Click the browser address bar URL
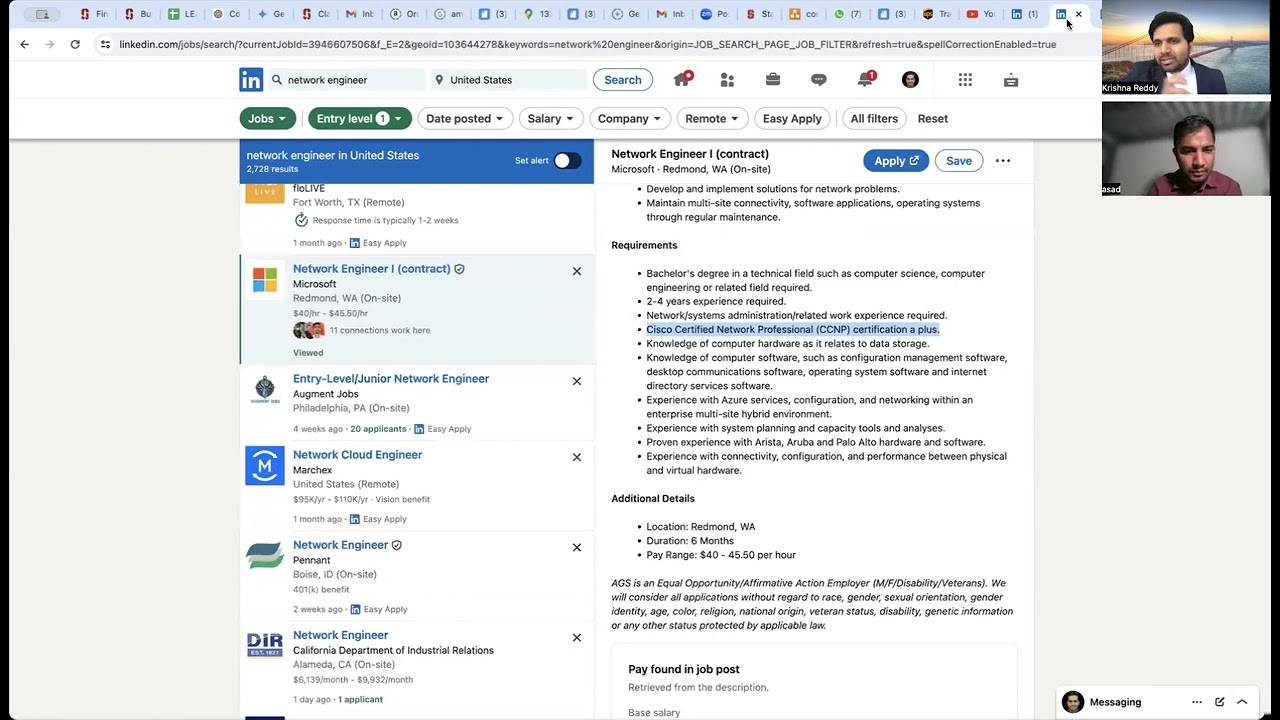The height and width of the screenshot is (720, 1280). click(587, 44)
